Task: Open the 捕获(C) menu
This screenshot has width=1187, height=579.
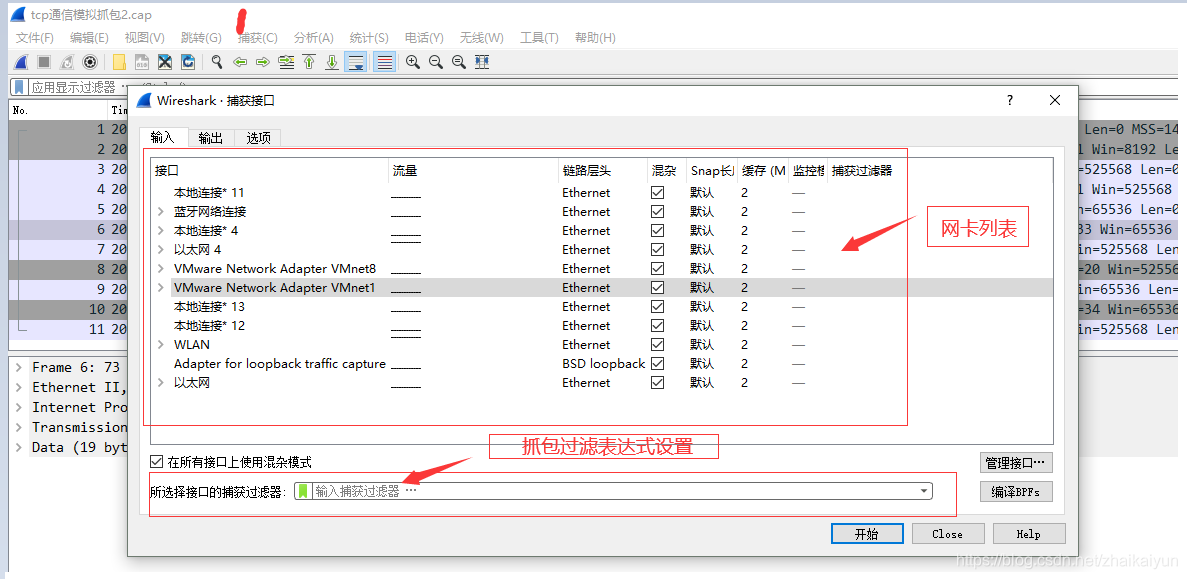Action: click(257, 37)
